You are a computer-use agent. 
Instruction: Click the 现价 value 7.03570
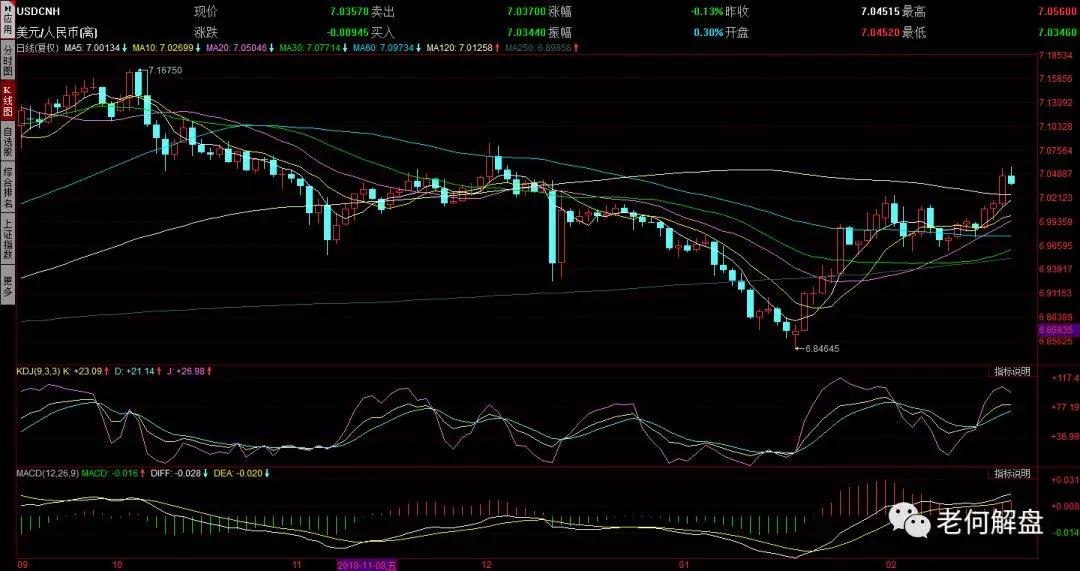[349, 12]
